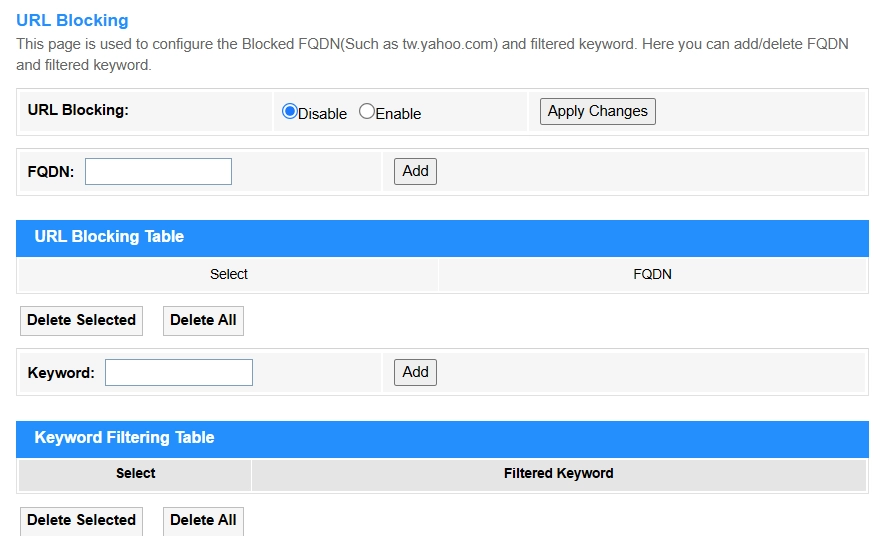Image resolution: width=884 pixels, height=543 pixels.
Task: Click the URL Blocking page title
Action: 72,20
